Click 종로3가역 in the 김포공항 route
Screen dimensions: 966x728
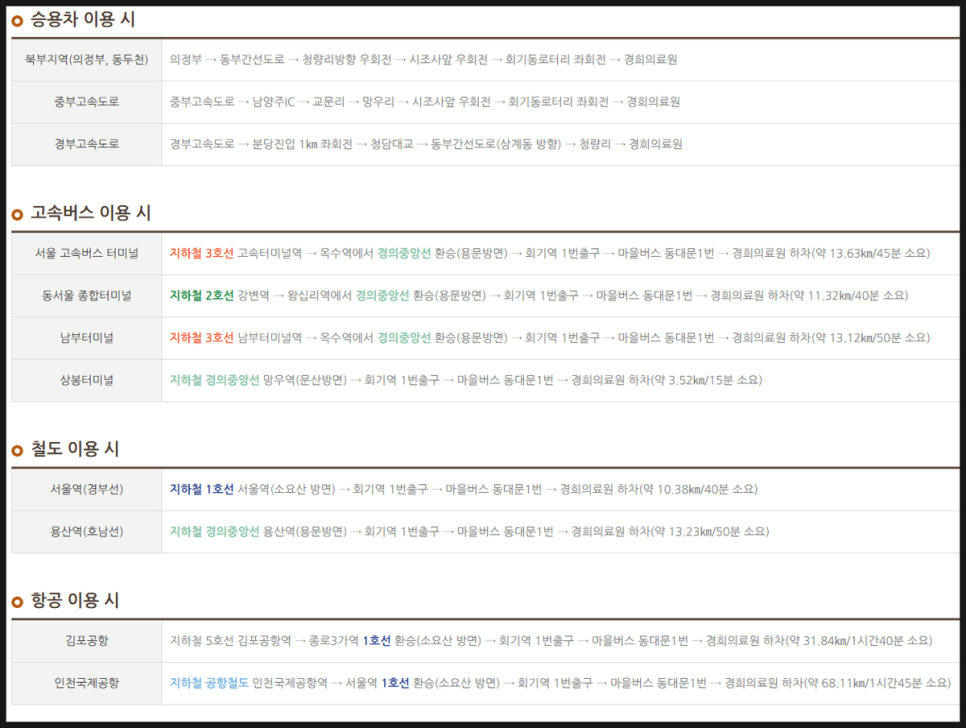pyautogui.click(x=333, y=641)
